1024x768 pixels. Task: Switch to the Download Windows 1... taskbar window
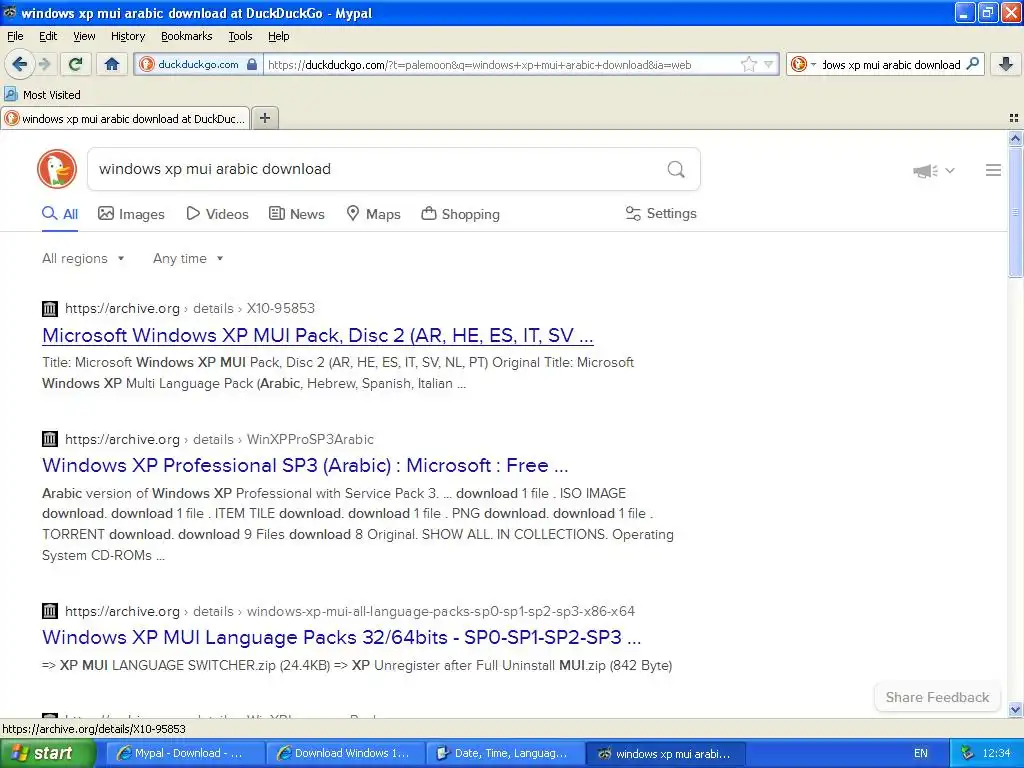[x=345, y=754]
